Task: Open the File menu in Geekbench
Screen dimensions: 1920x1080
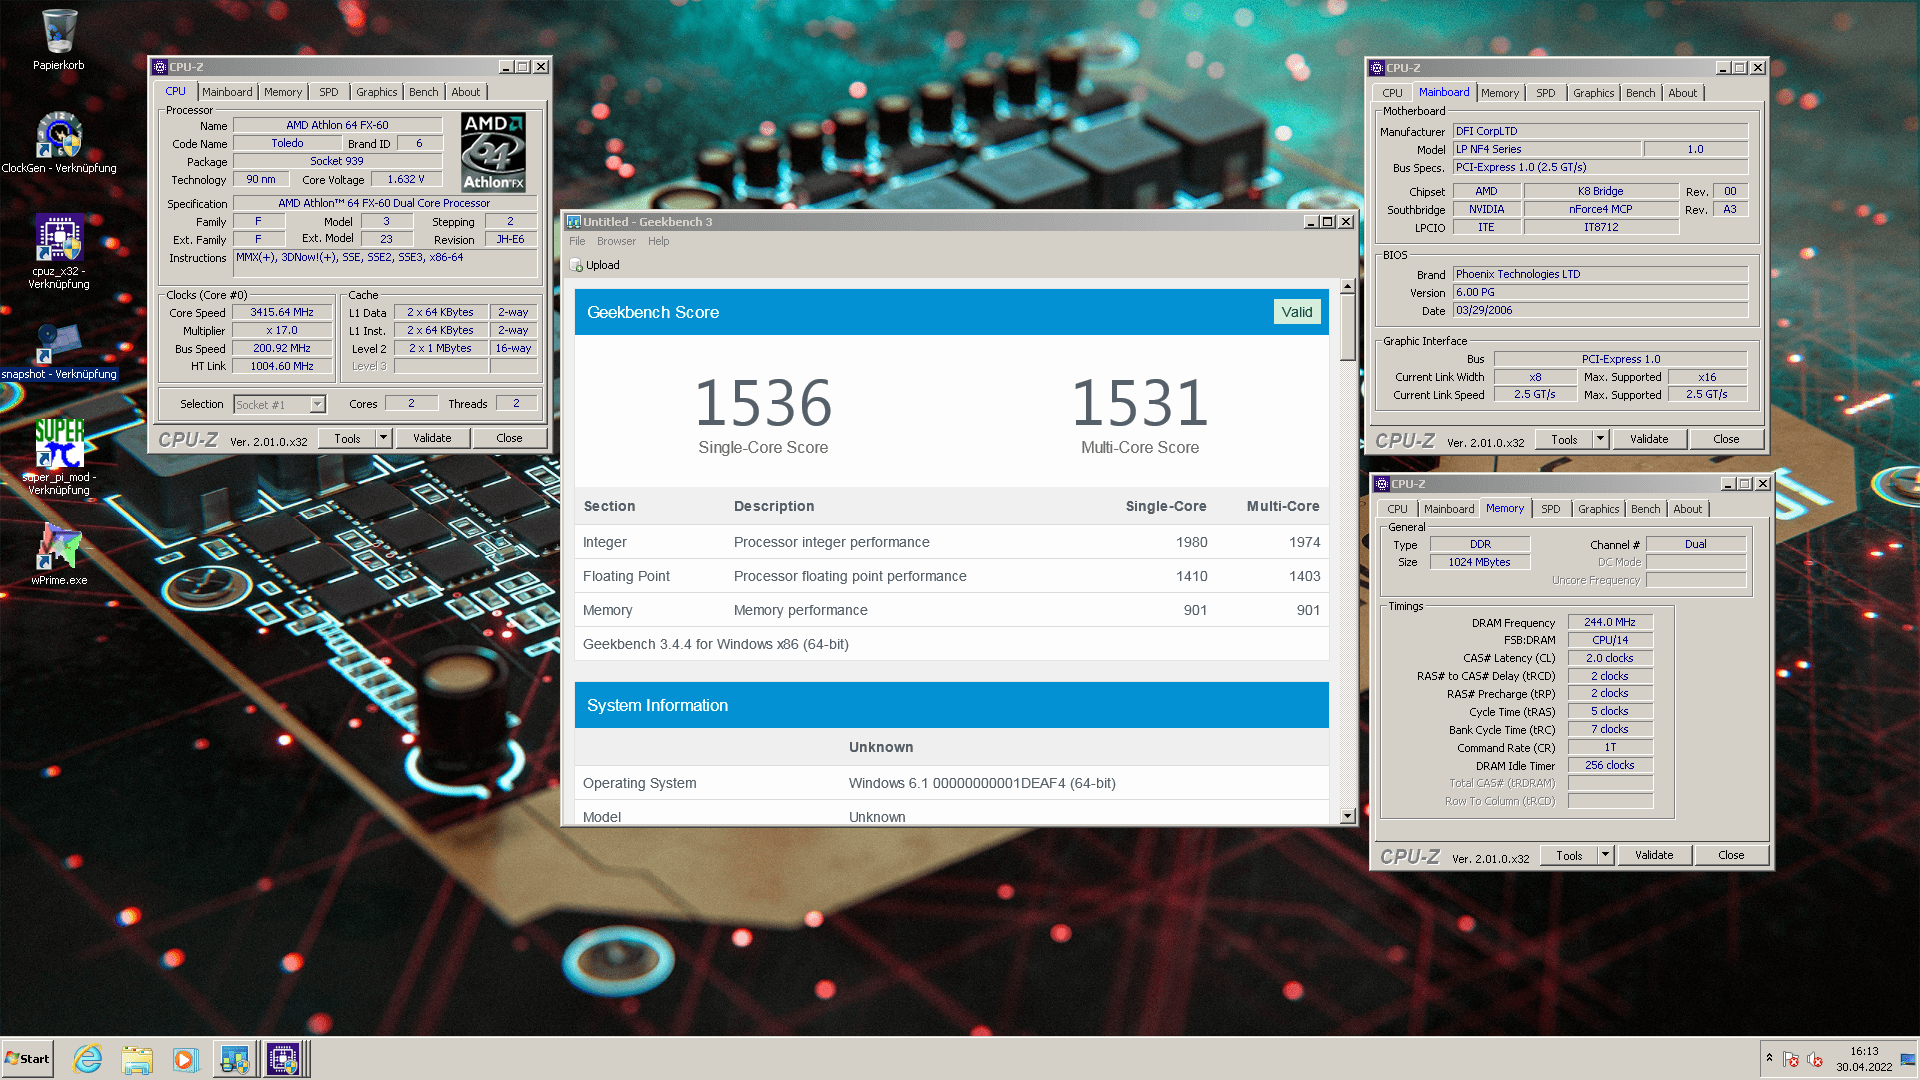Action: [x=577, y=241]
